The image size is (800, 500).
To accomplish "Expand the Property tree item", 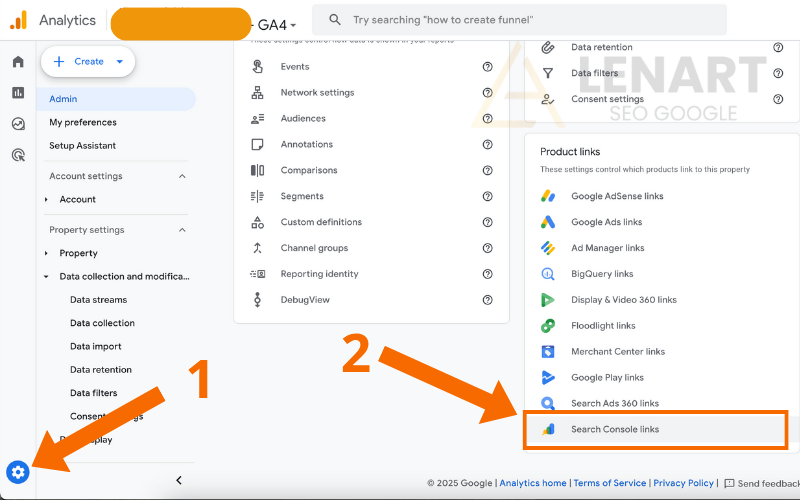I will click(x=46, y=254).
